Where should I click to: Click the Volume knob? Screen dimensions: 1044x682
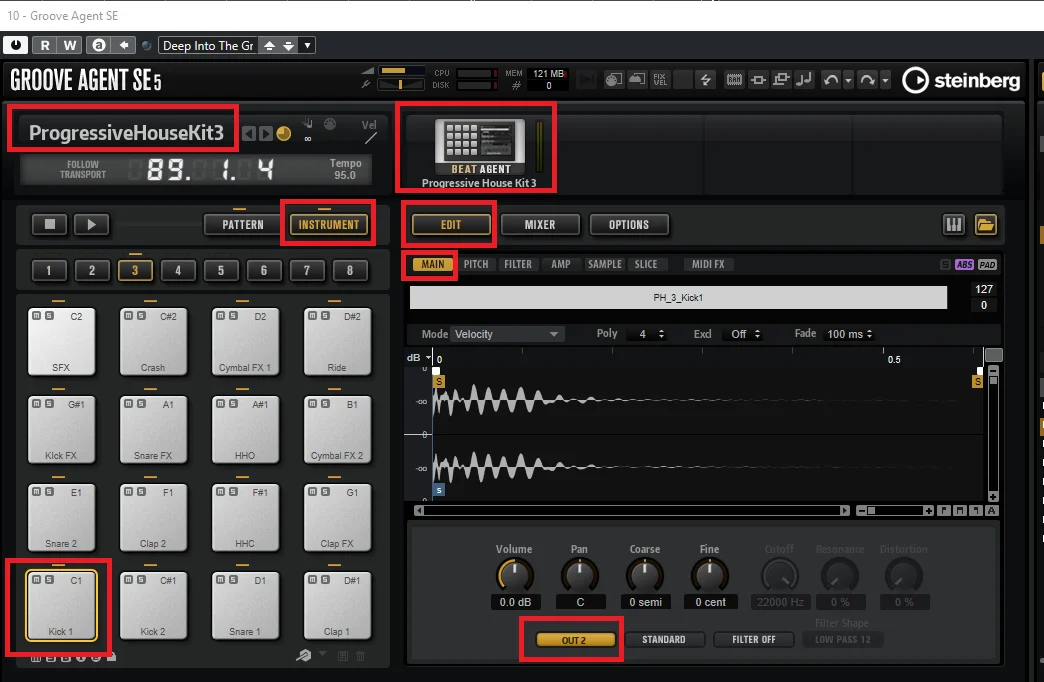(x=515, y=575)
